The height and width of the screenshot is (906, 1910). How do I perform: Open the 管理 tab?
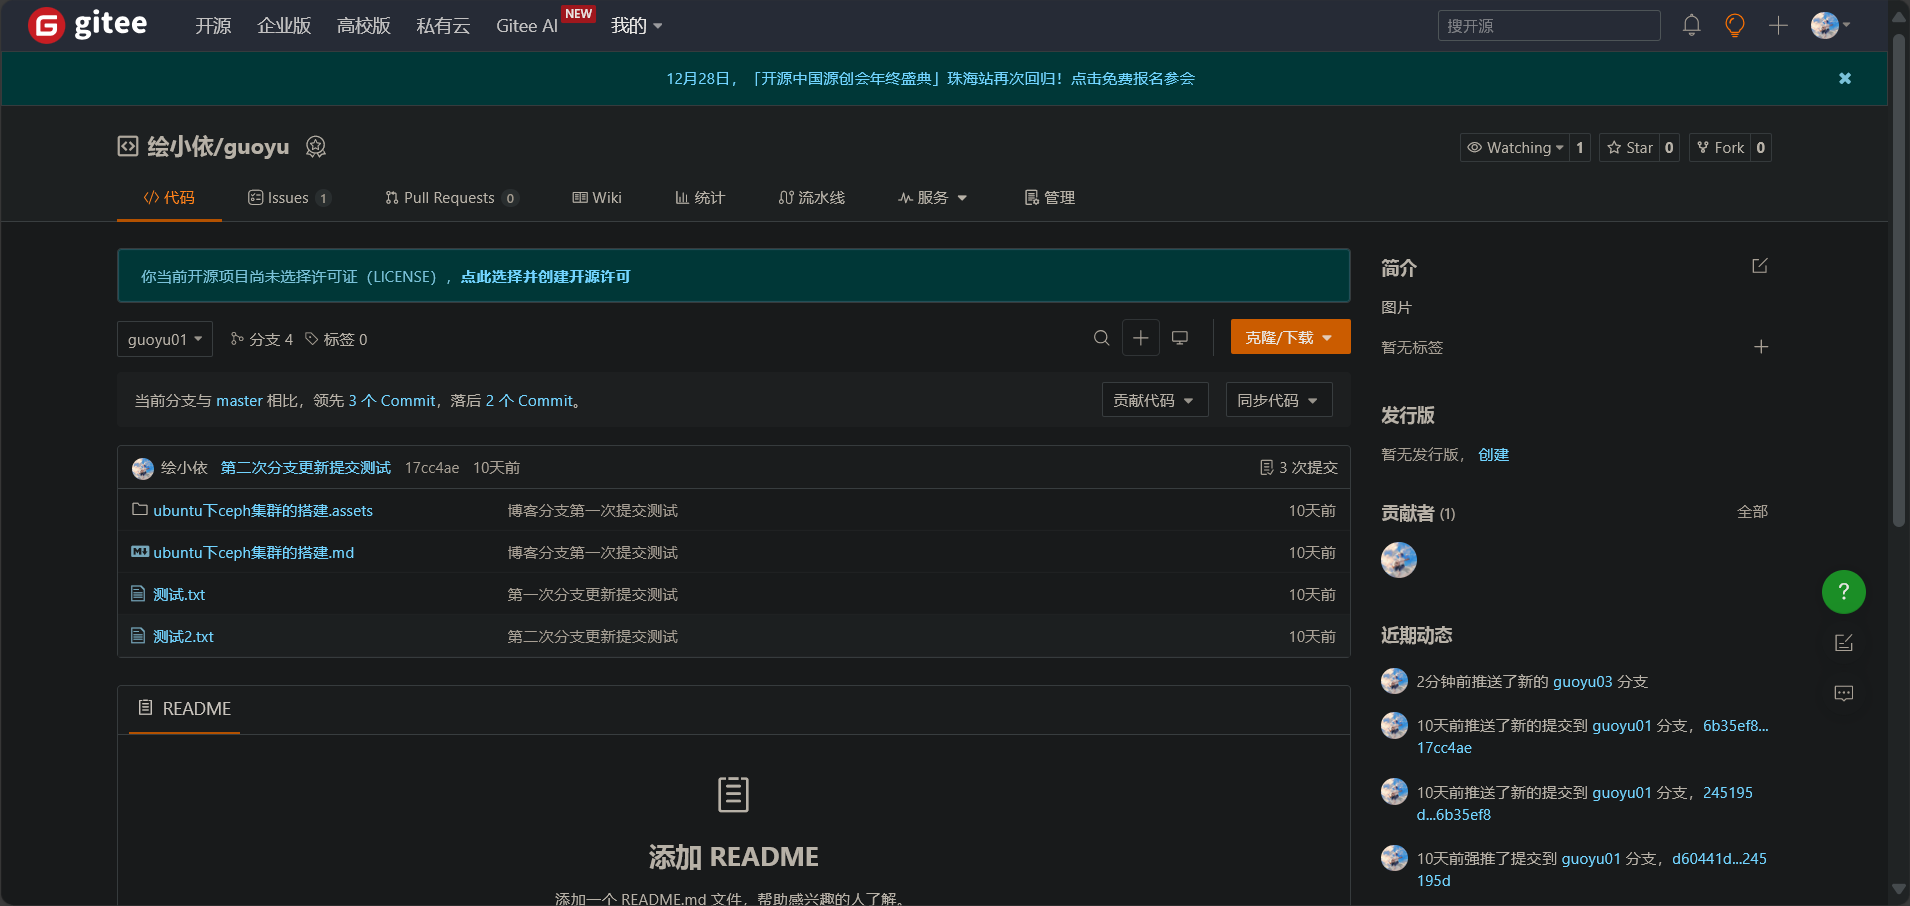(x=1050, y=198)
